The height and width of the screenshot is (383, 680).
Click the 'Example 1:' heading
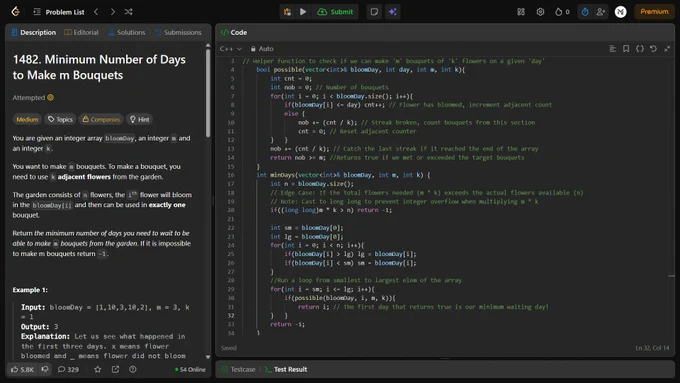click(30, 290)
